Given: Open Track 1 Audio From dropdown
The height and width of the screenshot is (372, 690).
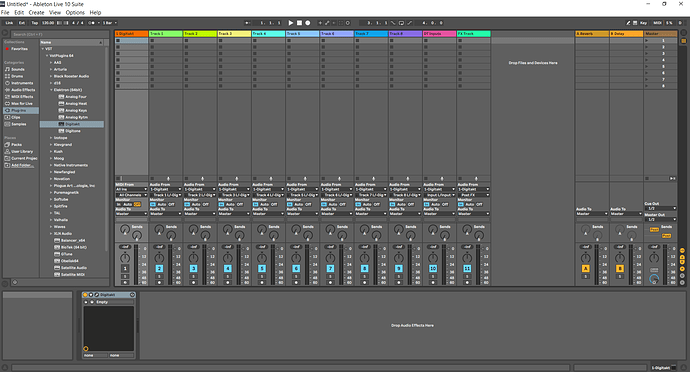Looking at the screenshot, I should (165, 189).
